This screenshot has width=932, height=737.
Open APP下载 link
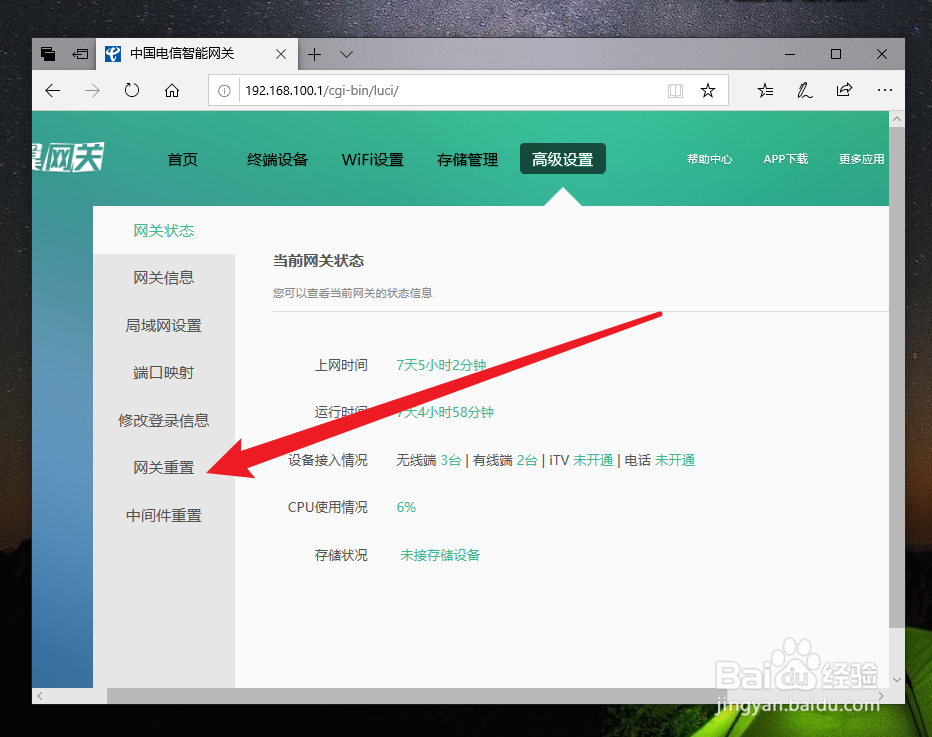point(786,158)
